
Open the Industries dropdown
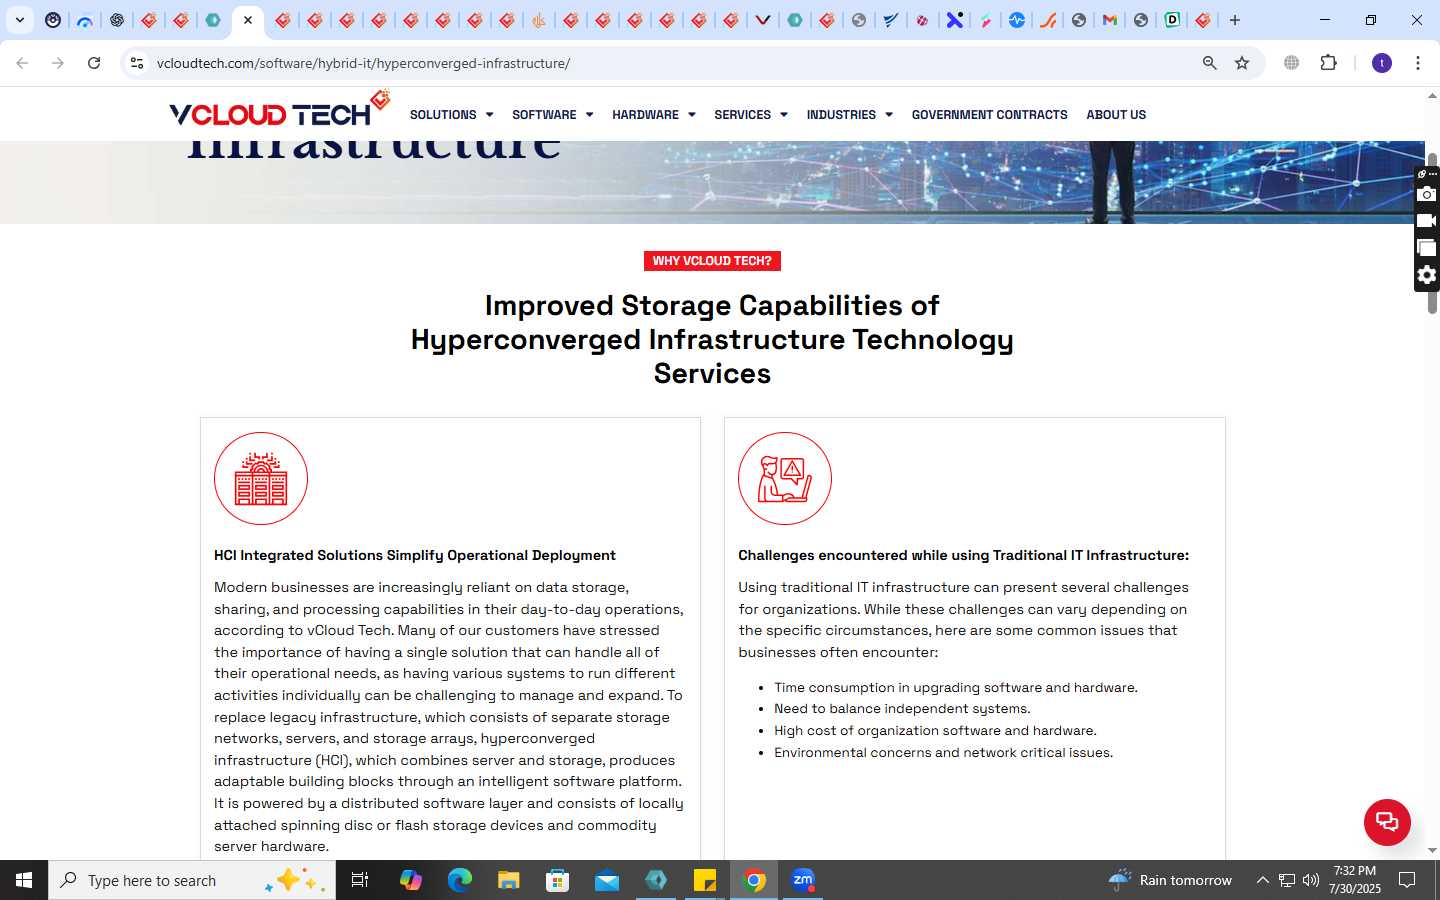849,115
